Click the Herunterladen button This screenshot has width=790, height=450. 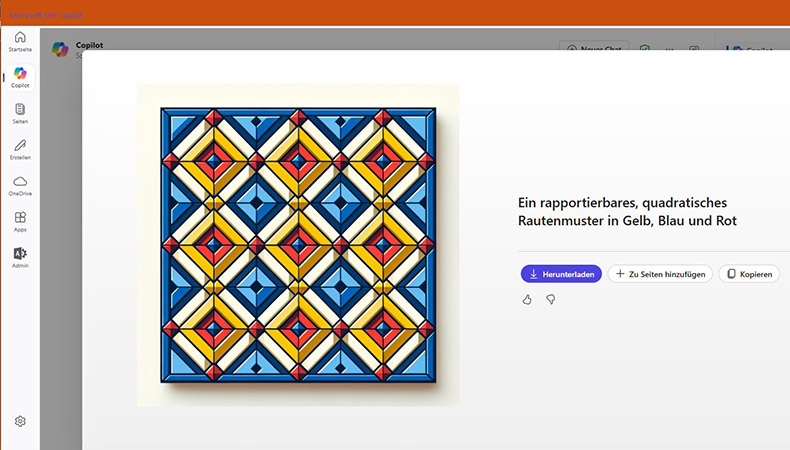coord(560,274)
